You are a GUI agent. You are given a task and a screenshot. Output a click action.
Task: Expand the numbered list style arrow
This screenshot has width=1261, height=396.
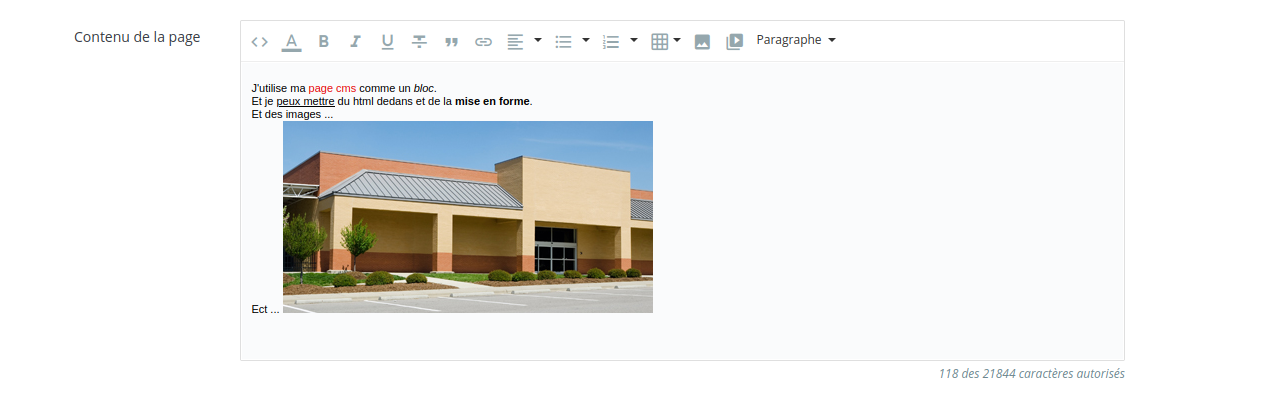[634, 40]
